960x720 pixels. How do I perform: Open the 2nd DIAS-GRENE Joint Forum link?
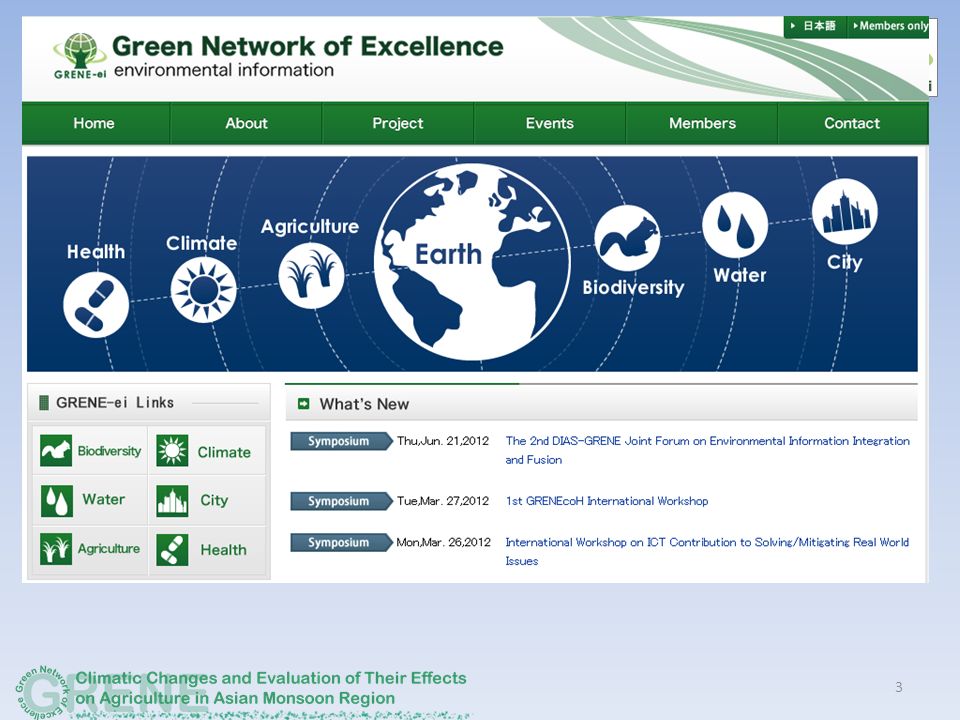point(707,450)
